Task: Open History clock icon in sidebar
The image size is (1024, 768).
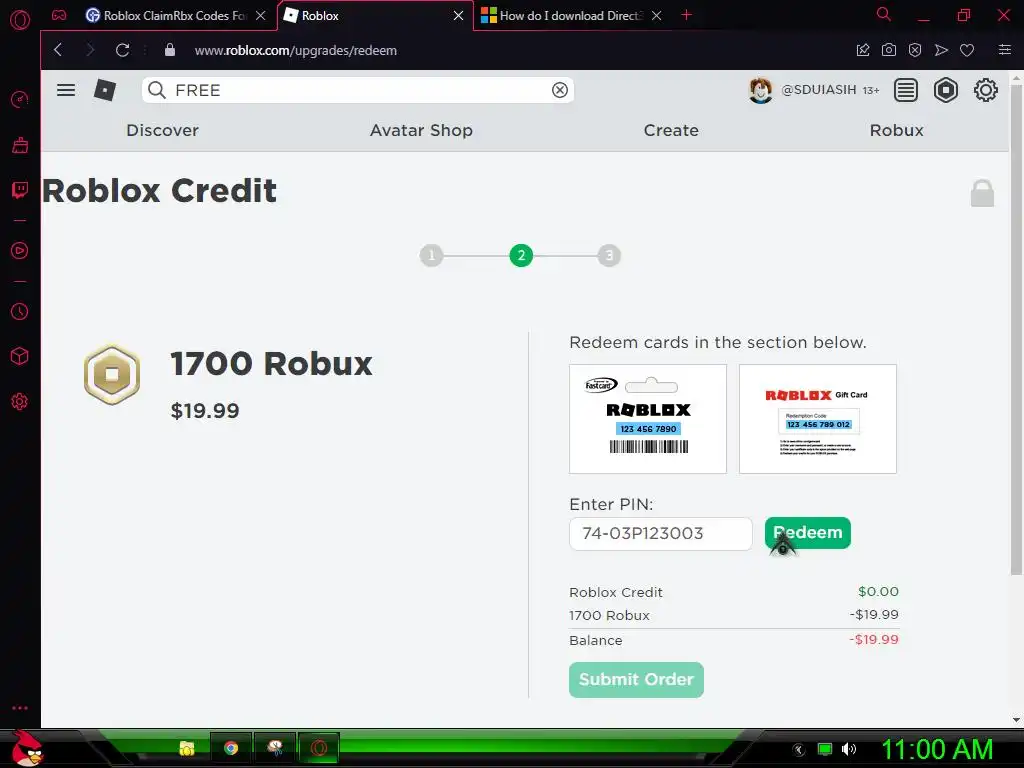Action: tap(20, 312)
